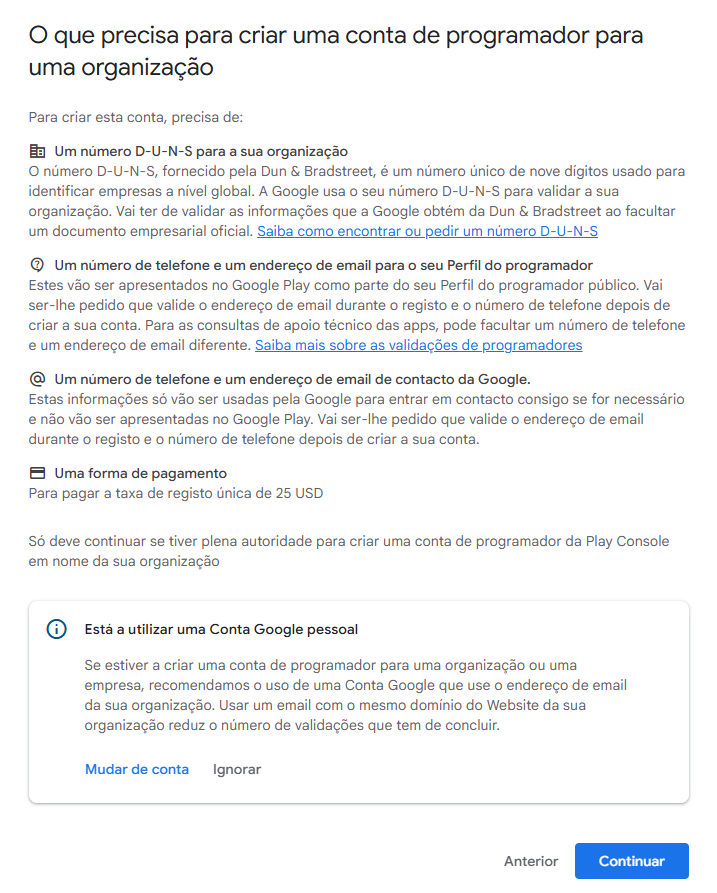
Task: Click heading about email de contacto da Google
Action: click(291, 379)
